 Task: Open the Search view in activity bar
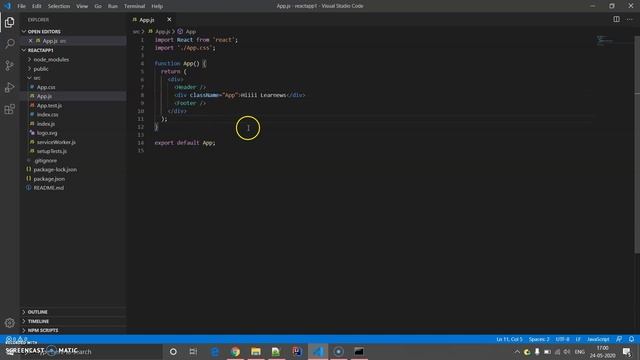9,43
